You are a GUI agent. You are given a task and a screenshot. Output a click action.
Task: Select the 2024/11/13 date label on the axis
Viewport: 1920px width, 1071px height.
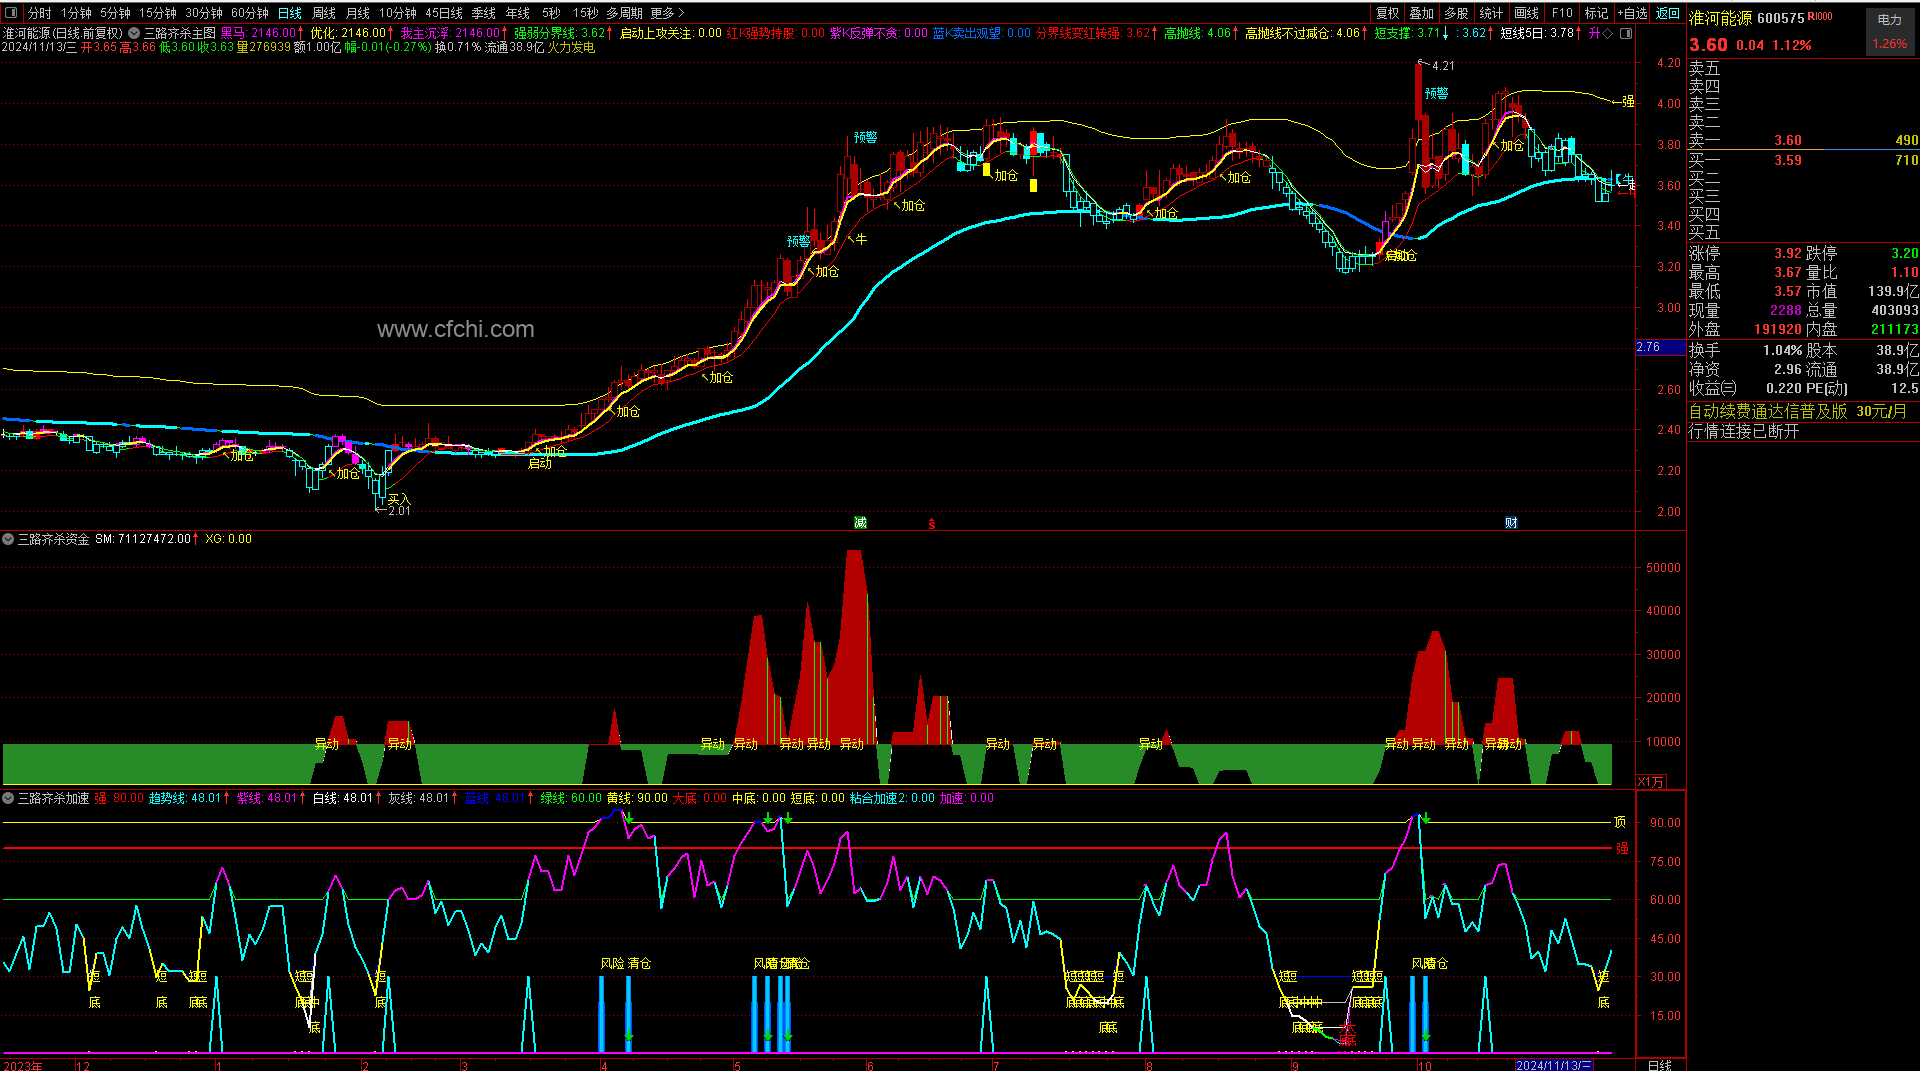(1555, 1065)
